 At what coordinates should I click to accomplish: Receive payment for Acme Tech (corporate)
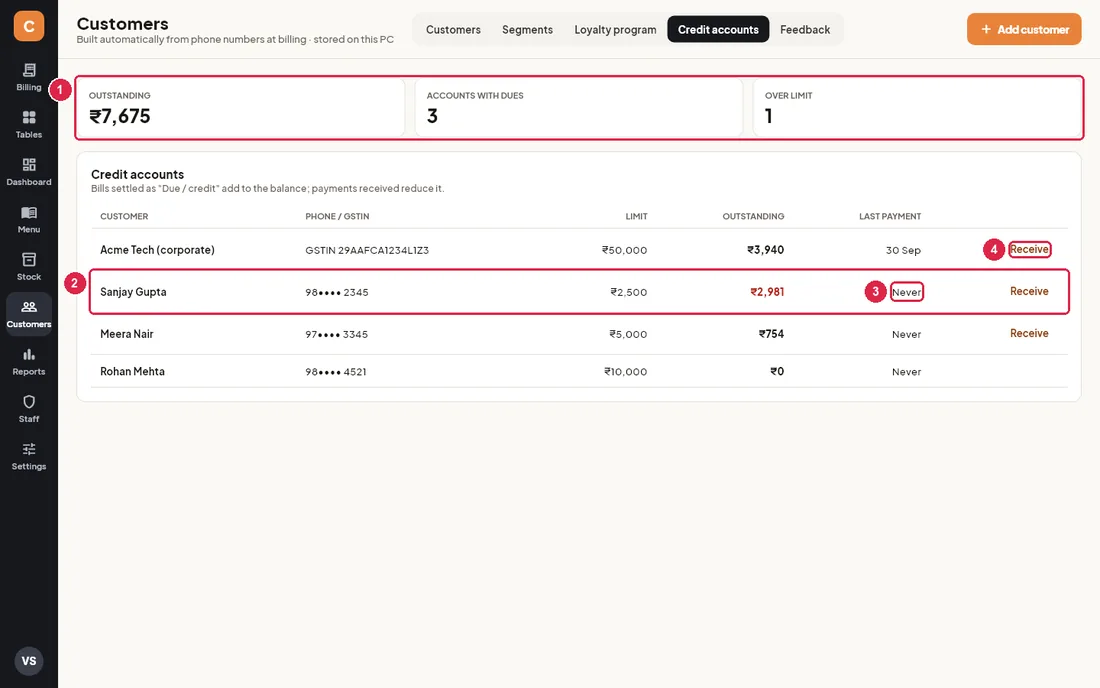tap(1029, 249)
